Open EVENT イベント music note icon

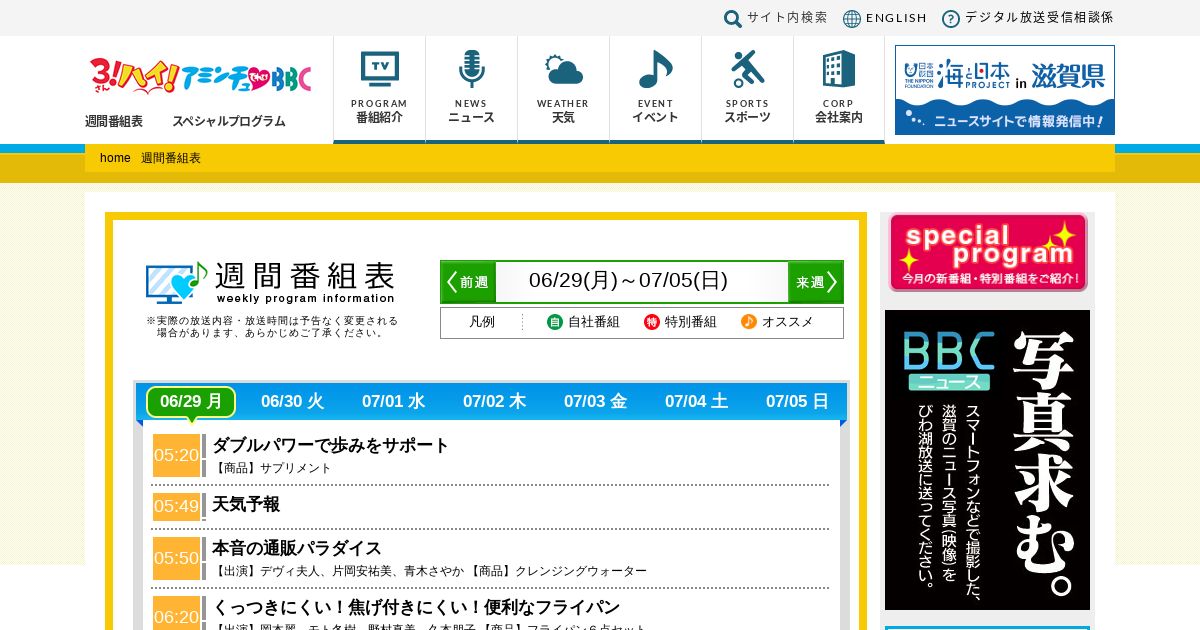click(656, 69)
